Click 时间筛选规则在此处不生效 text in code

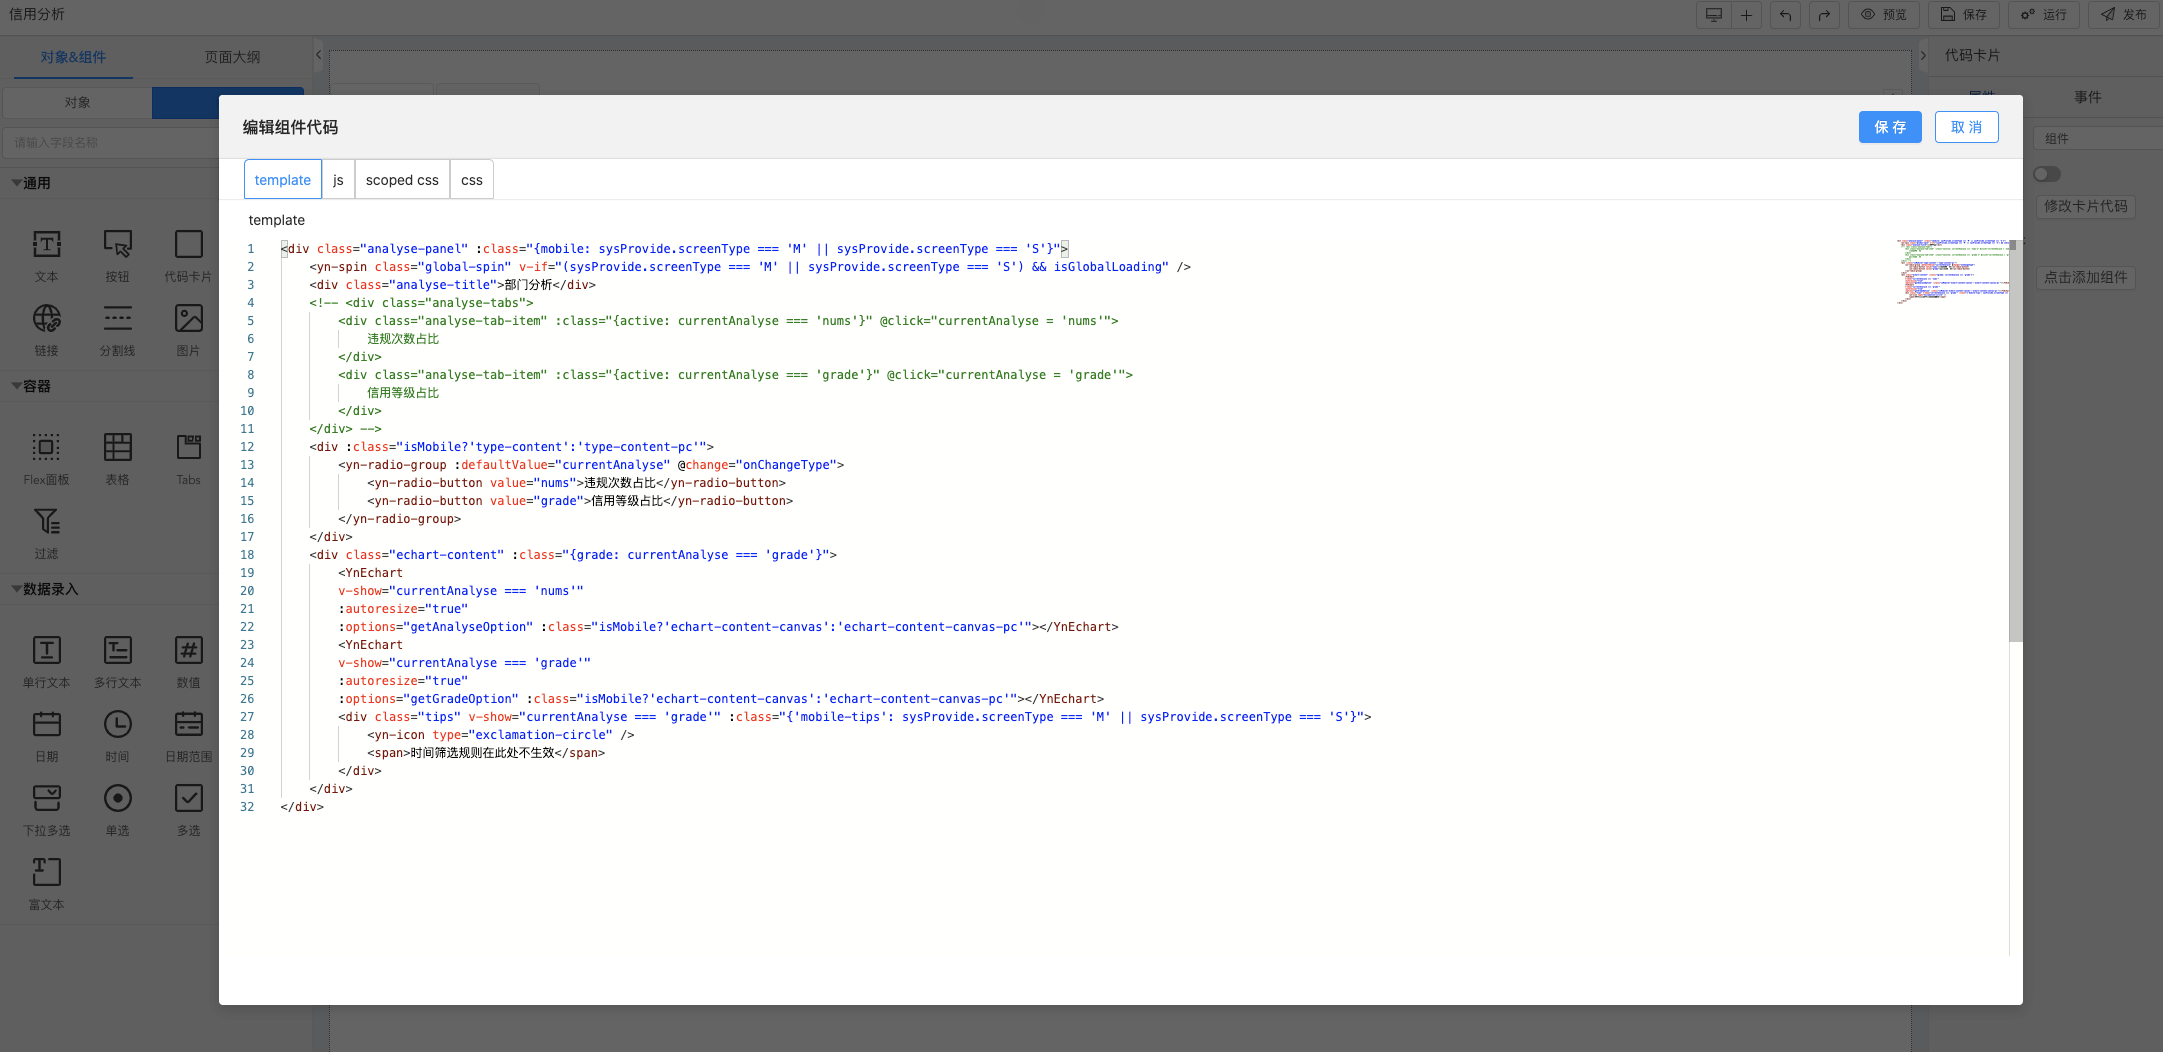click(x=482, y=753)
